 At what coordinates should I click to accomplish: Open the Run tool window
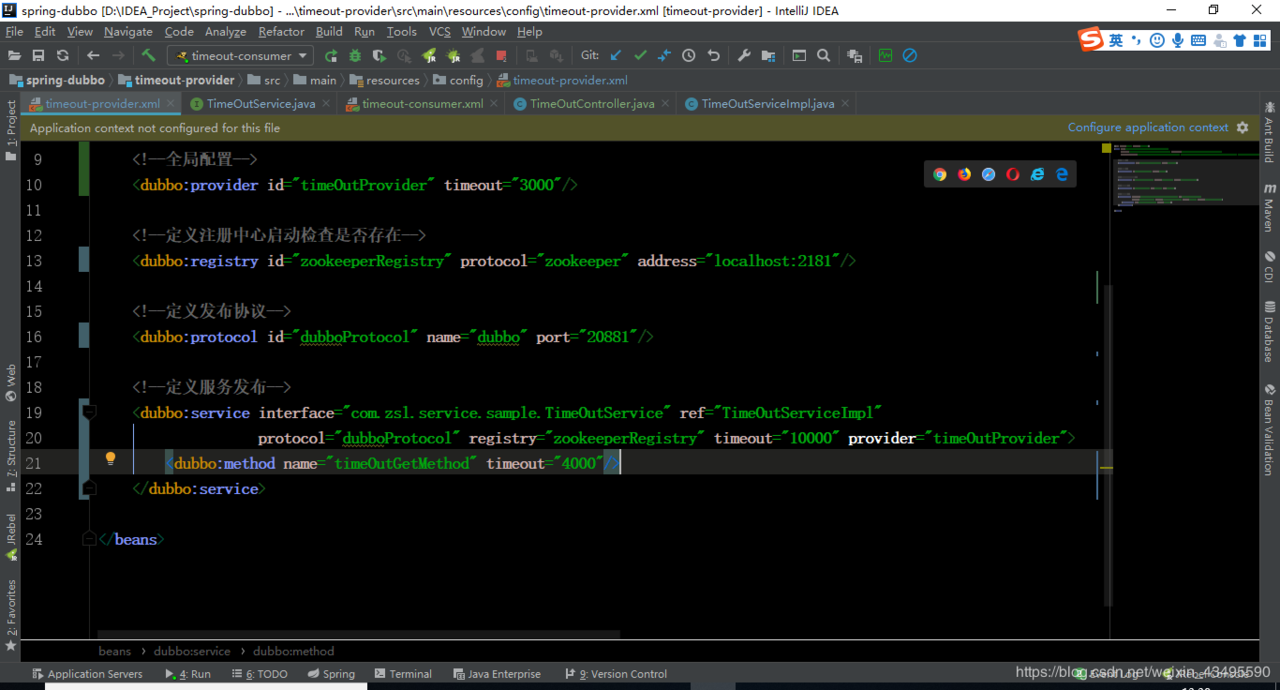188,674
